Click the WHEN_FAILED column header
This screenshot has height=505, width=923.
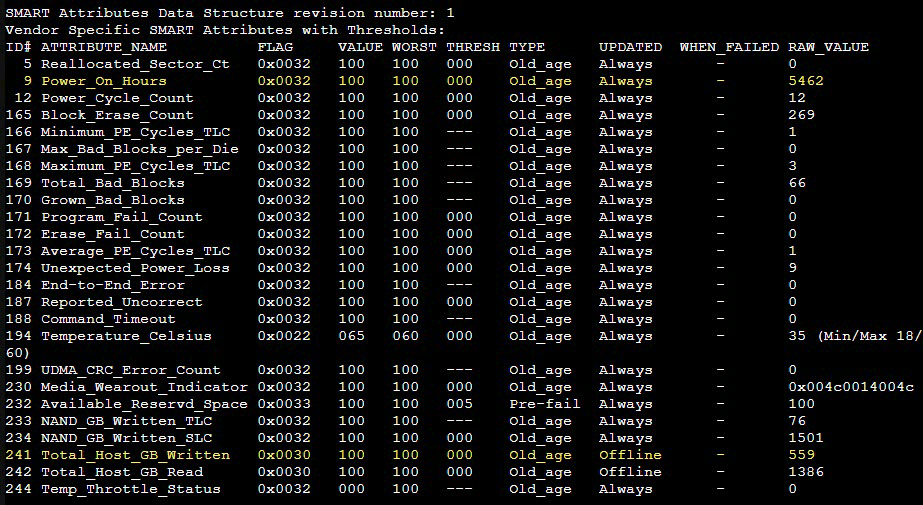click(x=729, y=47)
